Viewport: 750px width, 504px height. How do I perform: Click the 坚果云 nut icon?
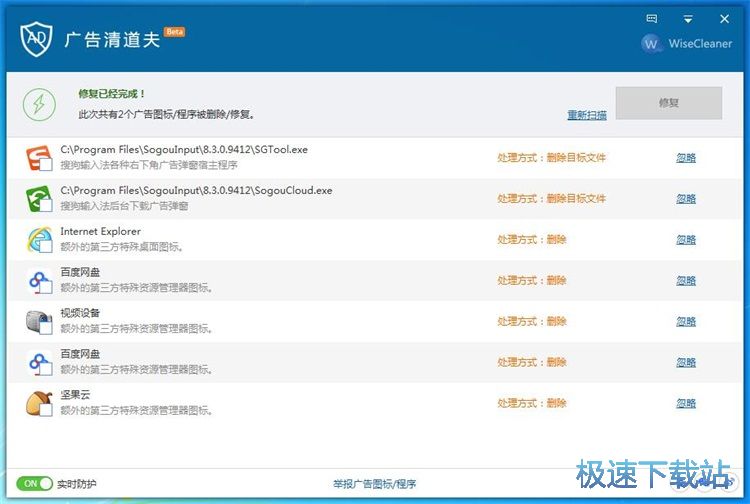click(x=40, y=403)
